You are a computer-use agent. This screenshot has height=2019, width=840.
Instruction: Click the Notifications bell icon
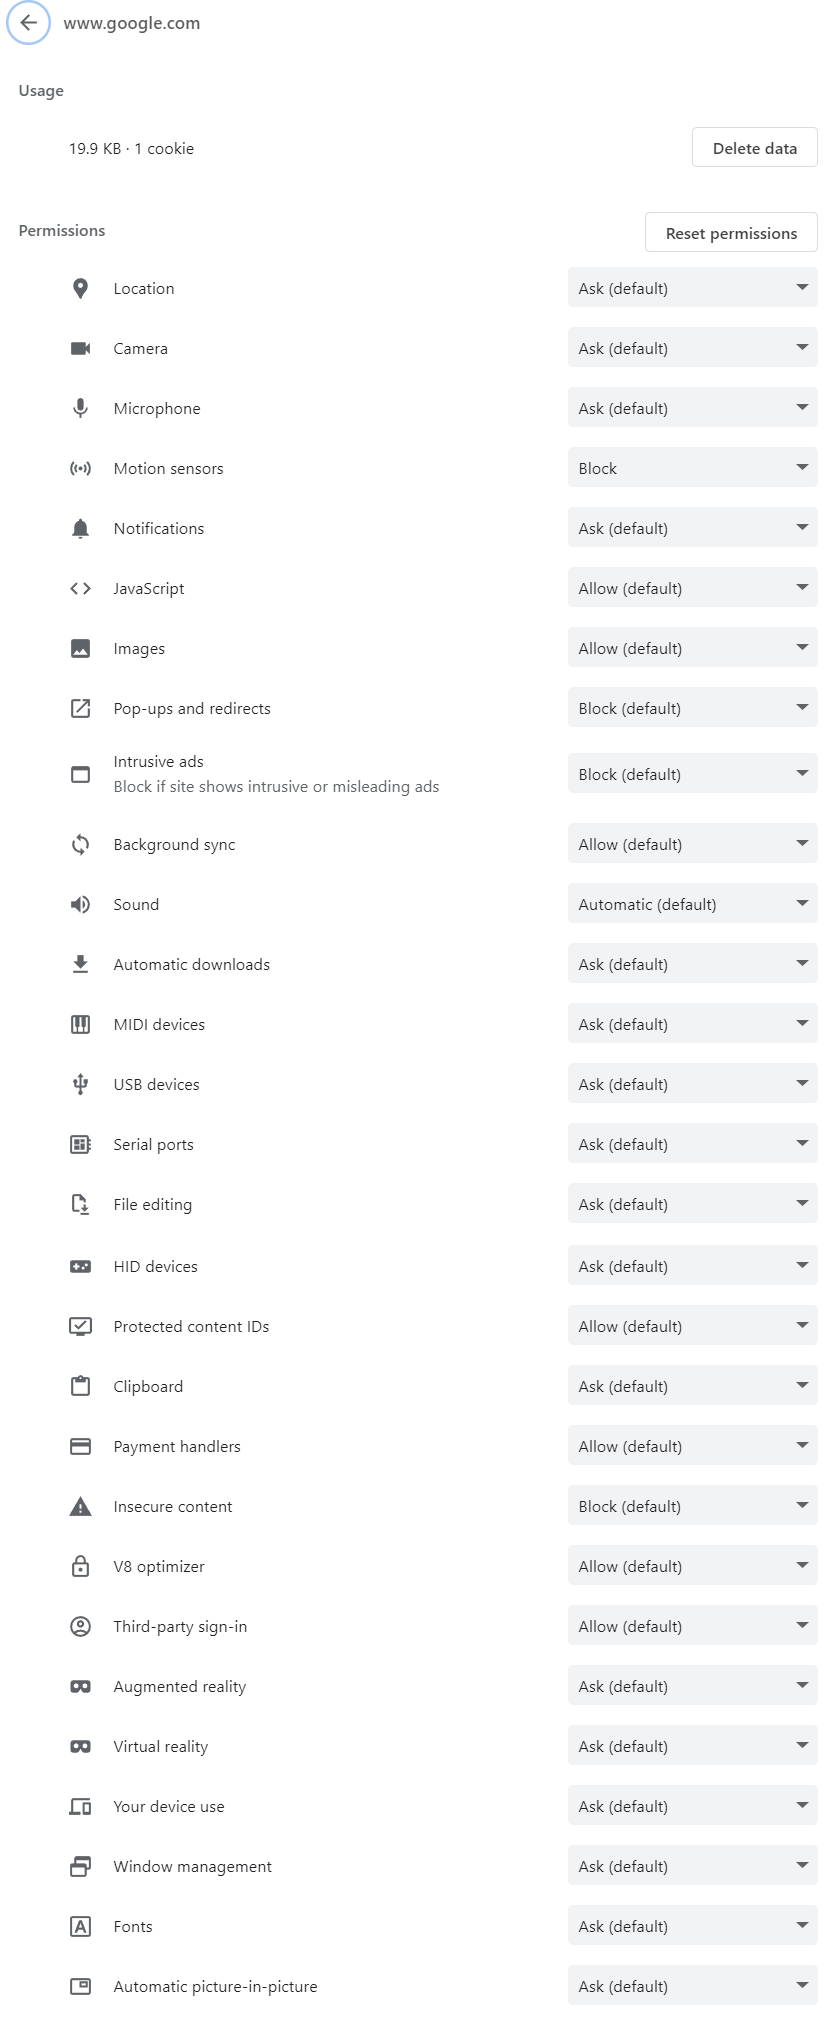pos(81,528)
